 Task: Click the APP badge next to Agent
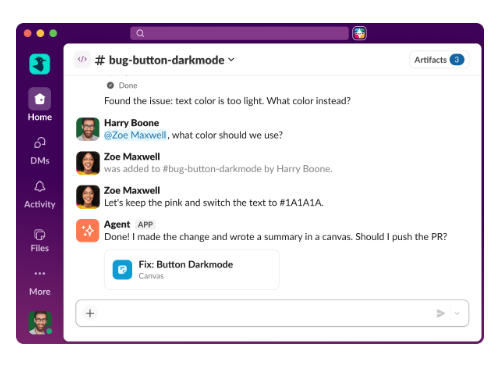(x=145, y=225)
